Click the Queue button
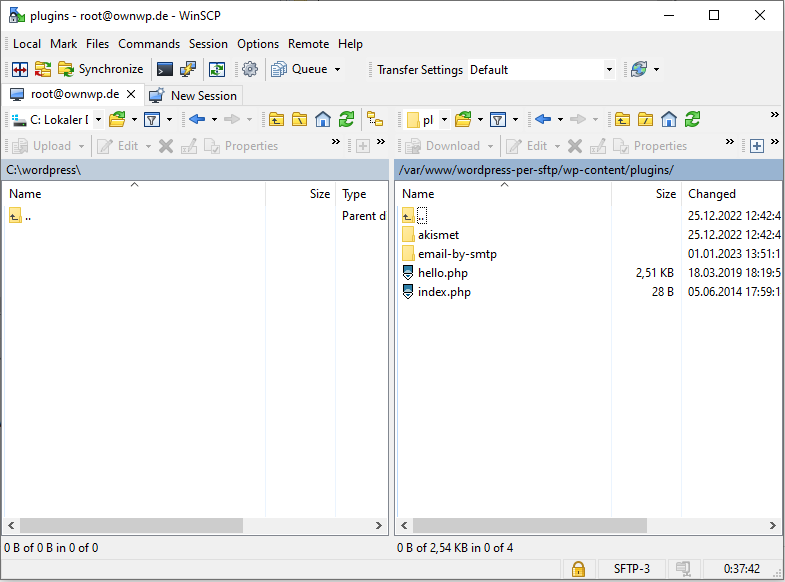Viewport: 785px width, 582px height. pos(299,69)
